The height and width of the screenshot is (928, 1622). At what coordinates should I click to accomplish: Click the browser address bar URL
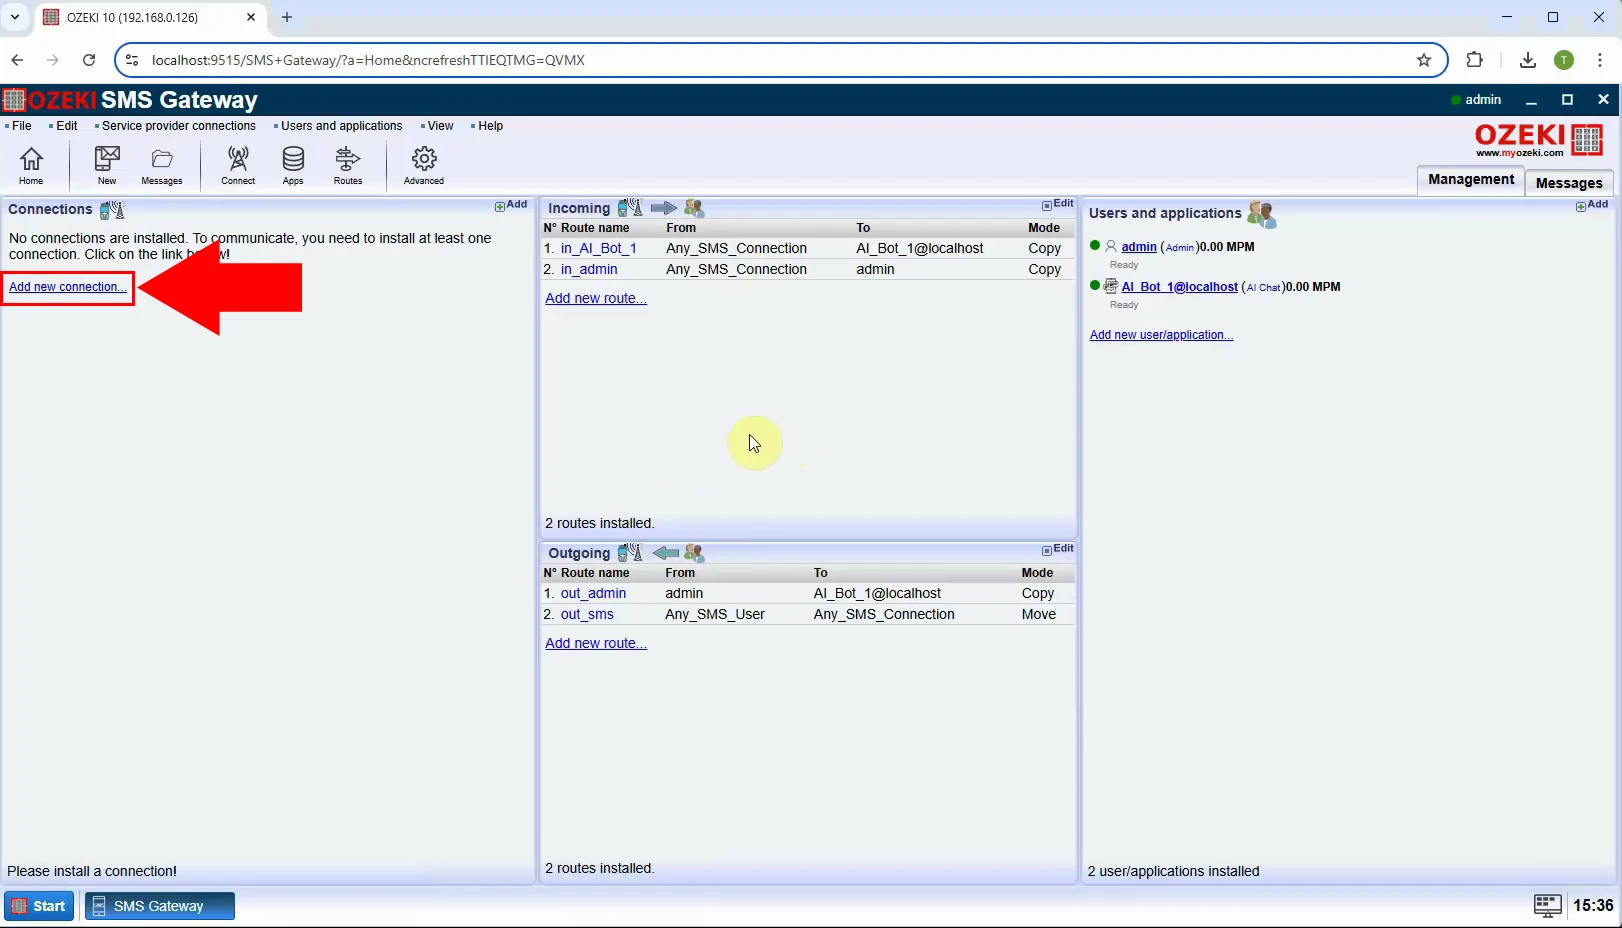(368, 60)
